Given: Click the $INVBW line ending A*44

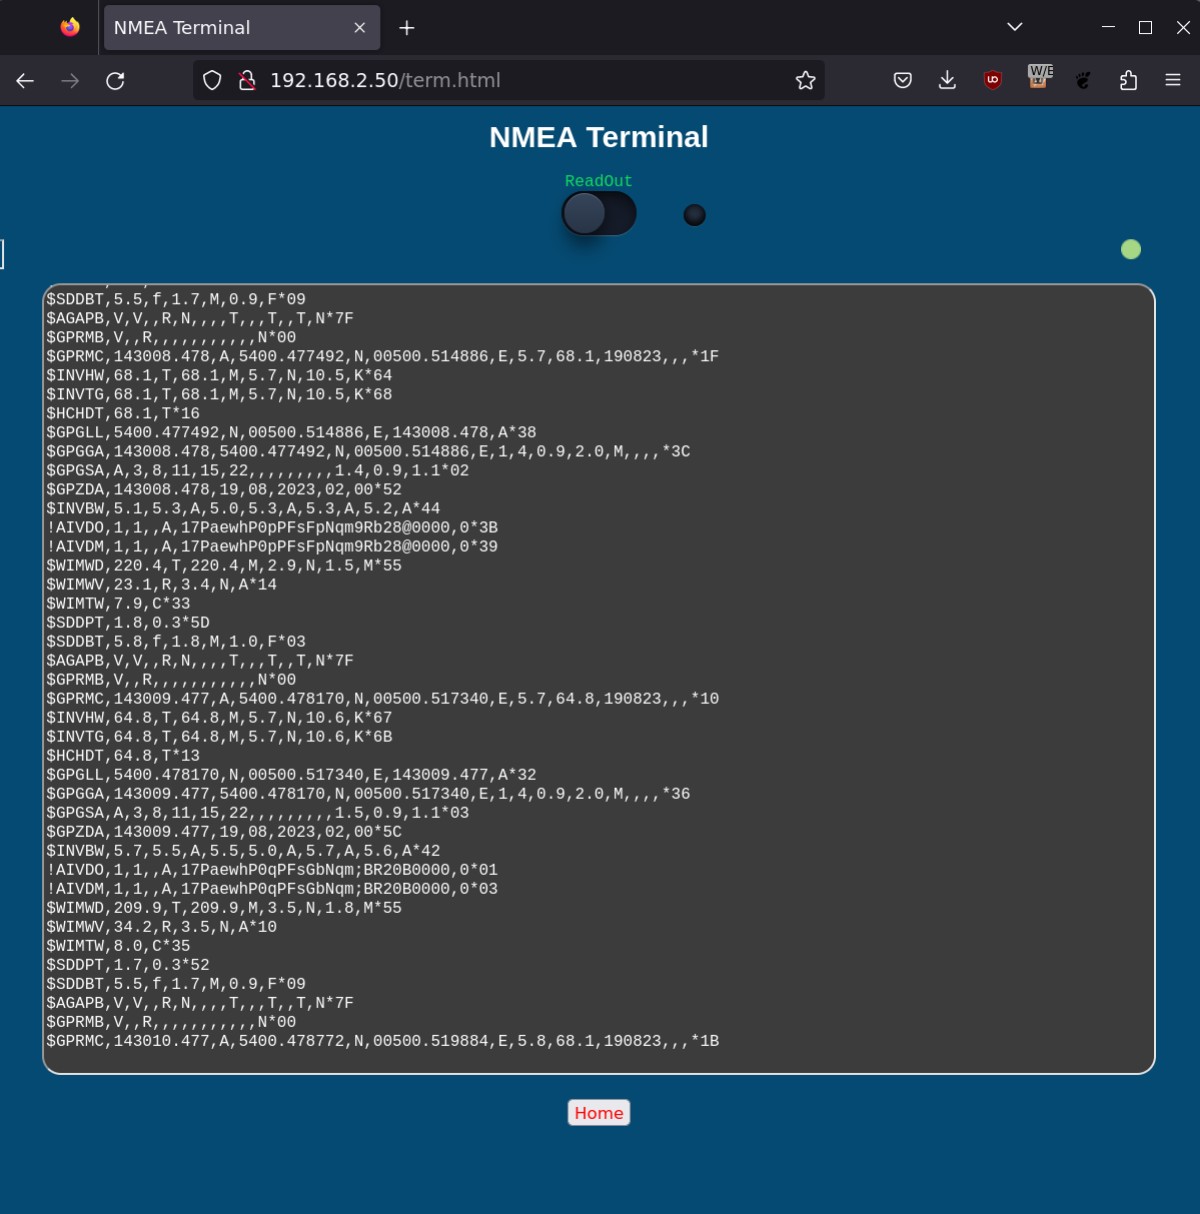Looking at the screenshot, I should tap(243, 509).
